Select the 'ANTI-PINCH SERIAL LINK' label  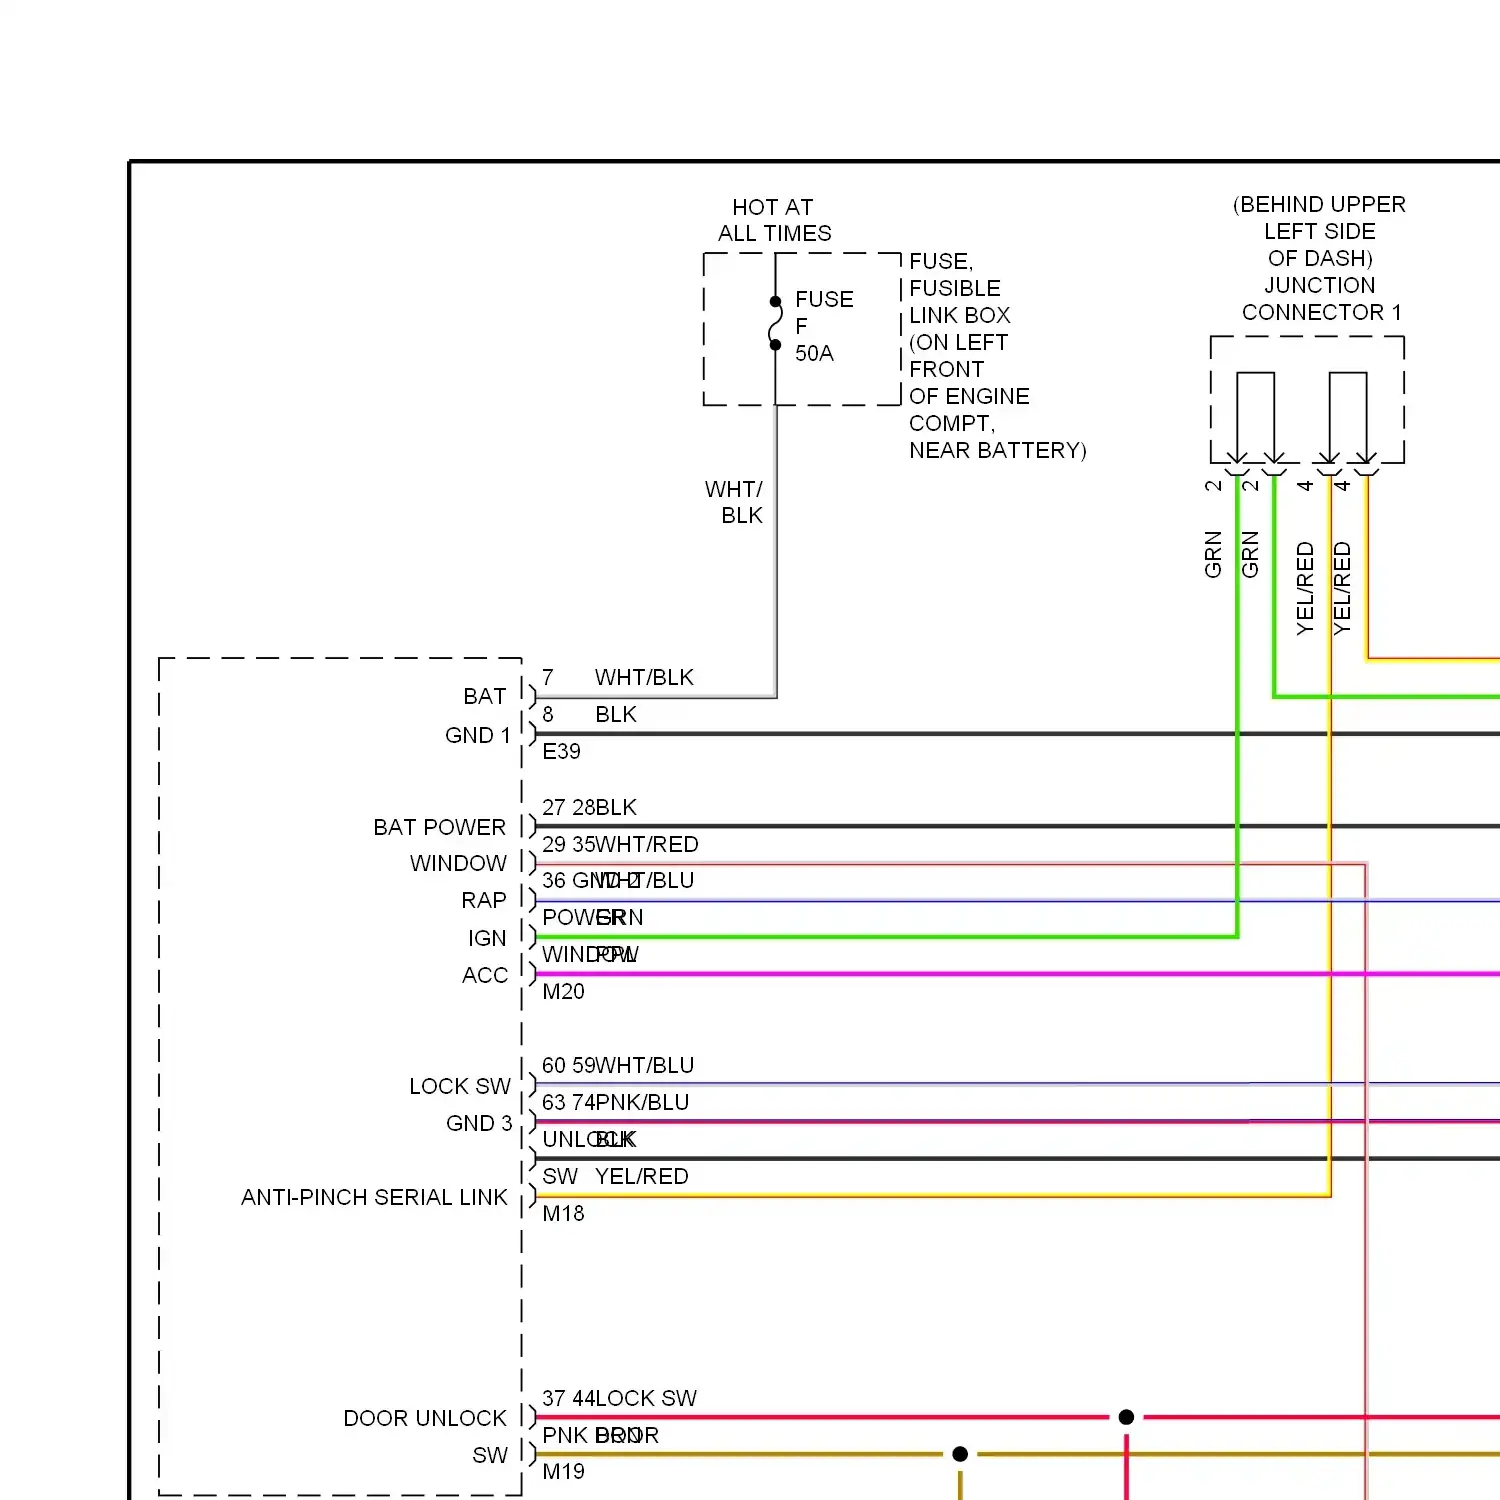tap(374, 1197)
